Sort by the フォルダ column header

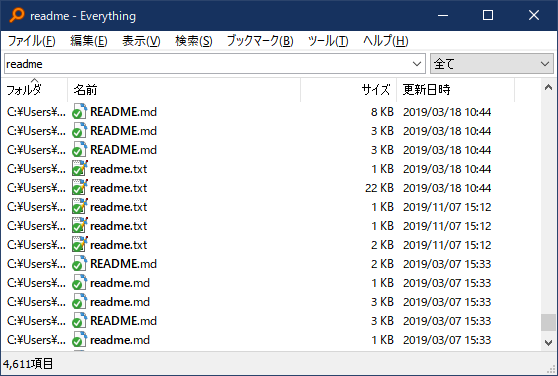pyautogui.click(x=34, y=90)
